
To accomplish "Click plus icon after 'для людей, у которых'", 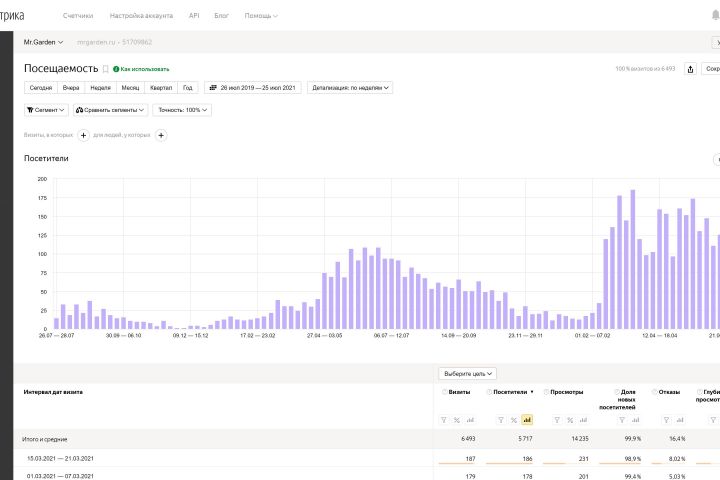I will pyautogui.click(x=161, y=135).
